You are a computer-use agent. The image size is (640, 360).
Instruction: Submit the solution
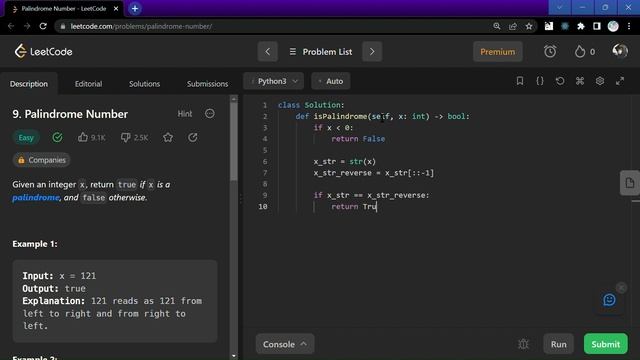click(x=606, y=344)
